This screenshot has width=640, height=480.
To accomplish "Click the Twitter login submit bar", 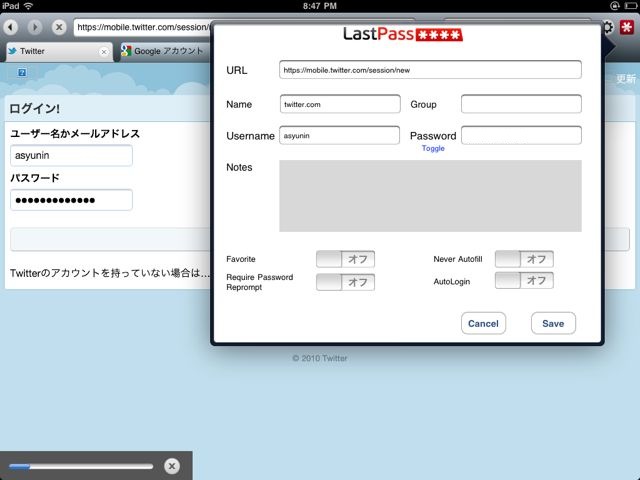I will [x=110, y=239].
